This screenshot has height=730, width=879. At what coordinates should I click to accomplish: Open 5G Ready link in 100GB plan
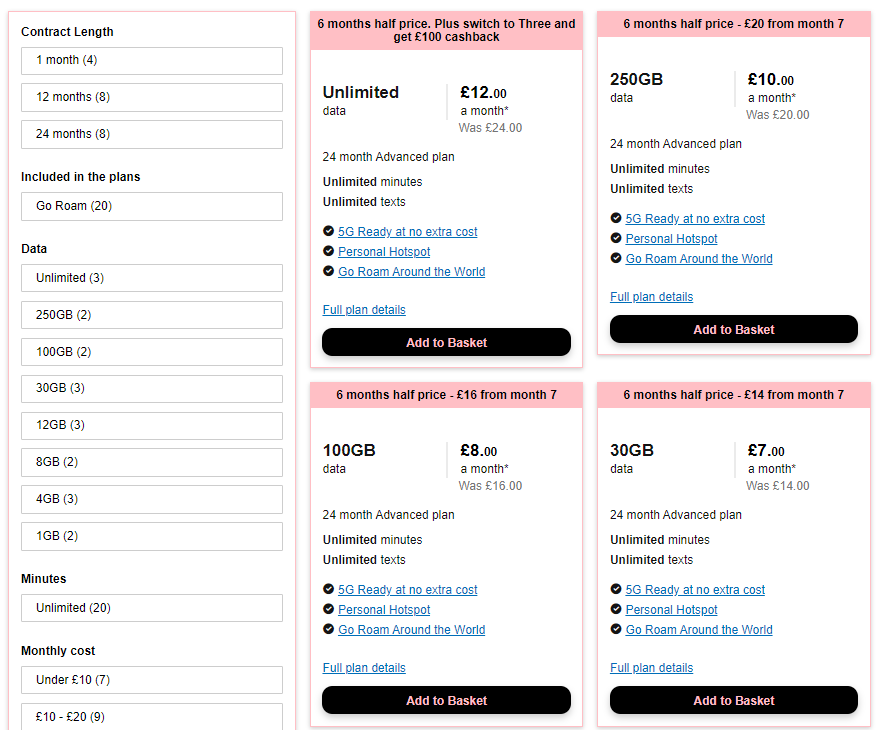click(407, 590)
